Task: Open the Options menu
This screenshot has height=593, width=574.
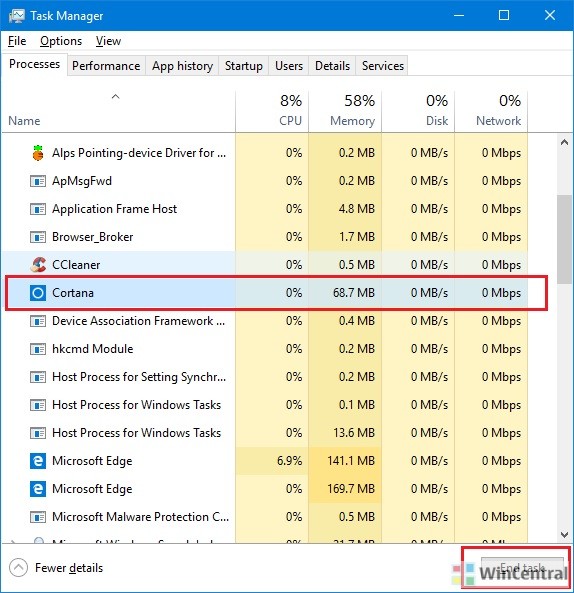Action: 61,41
